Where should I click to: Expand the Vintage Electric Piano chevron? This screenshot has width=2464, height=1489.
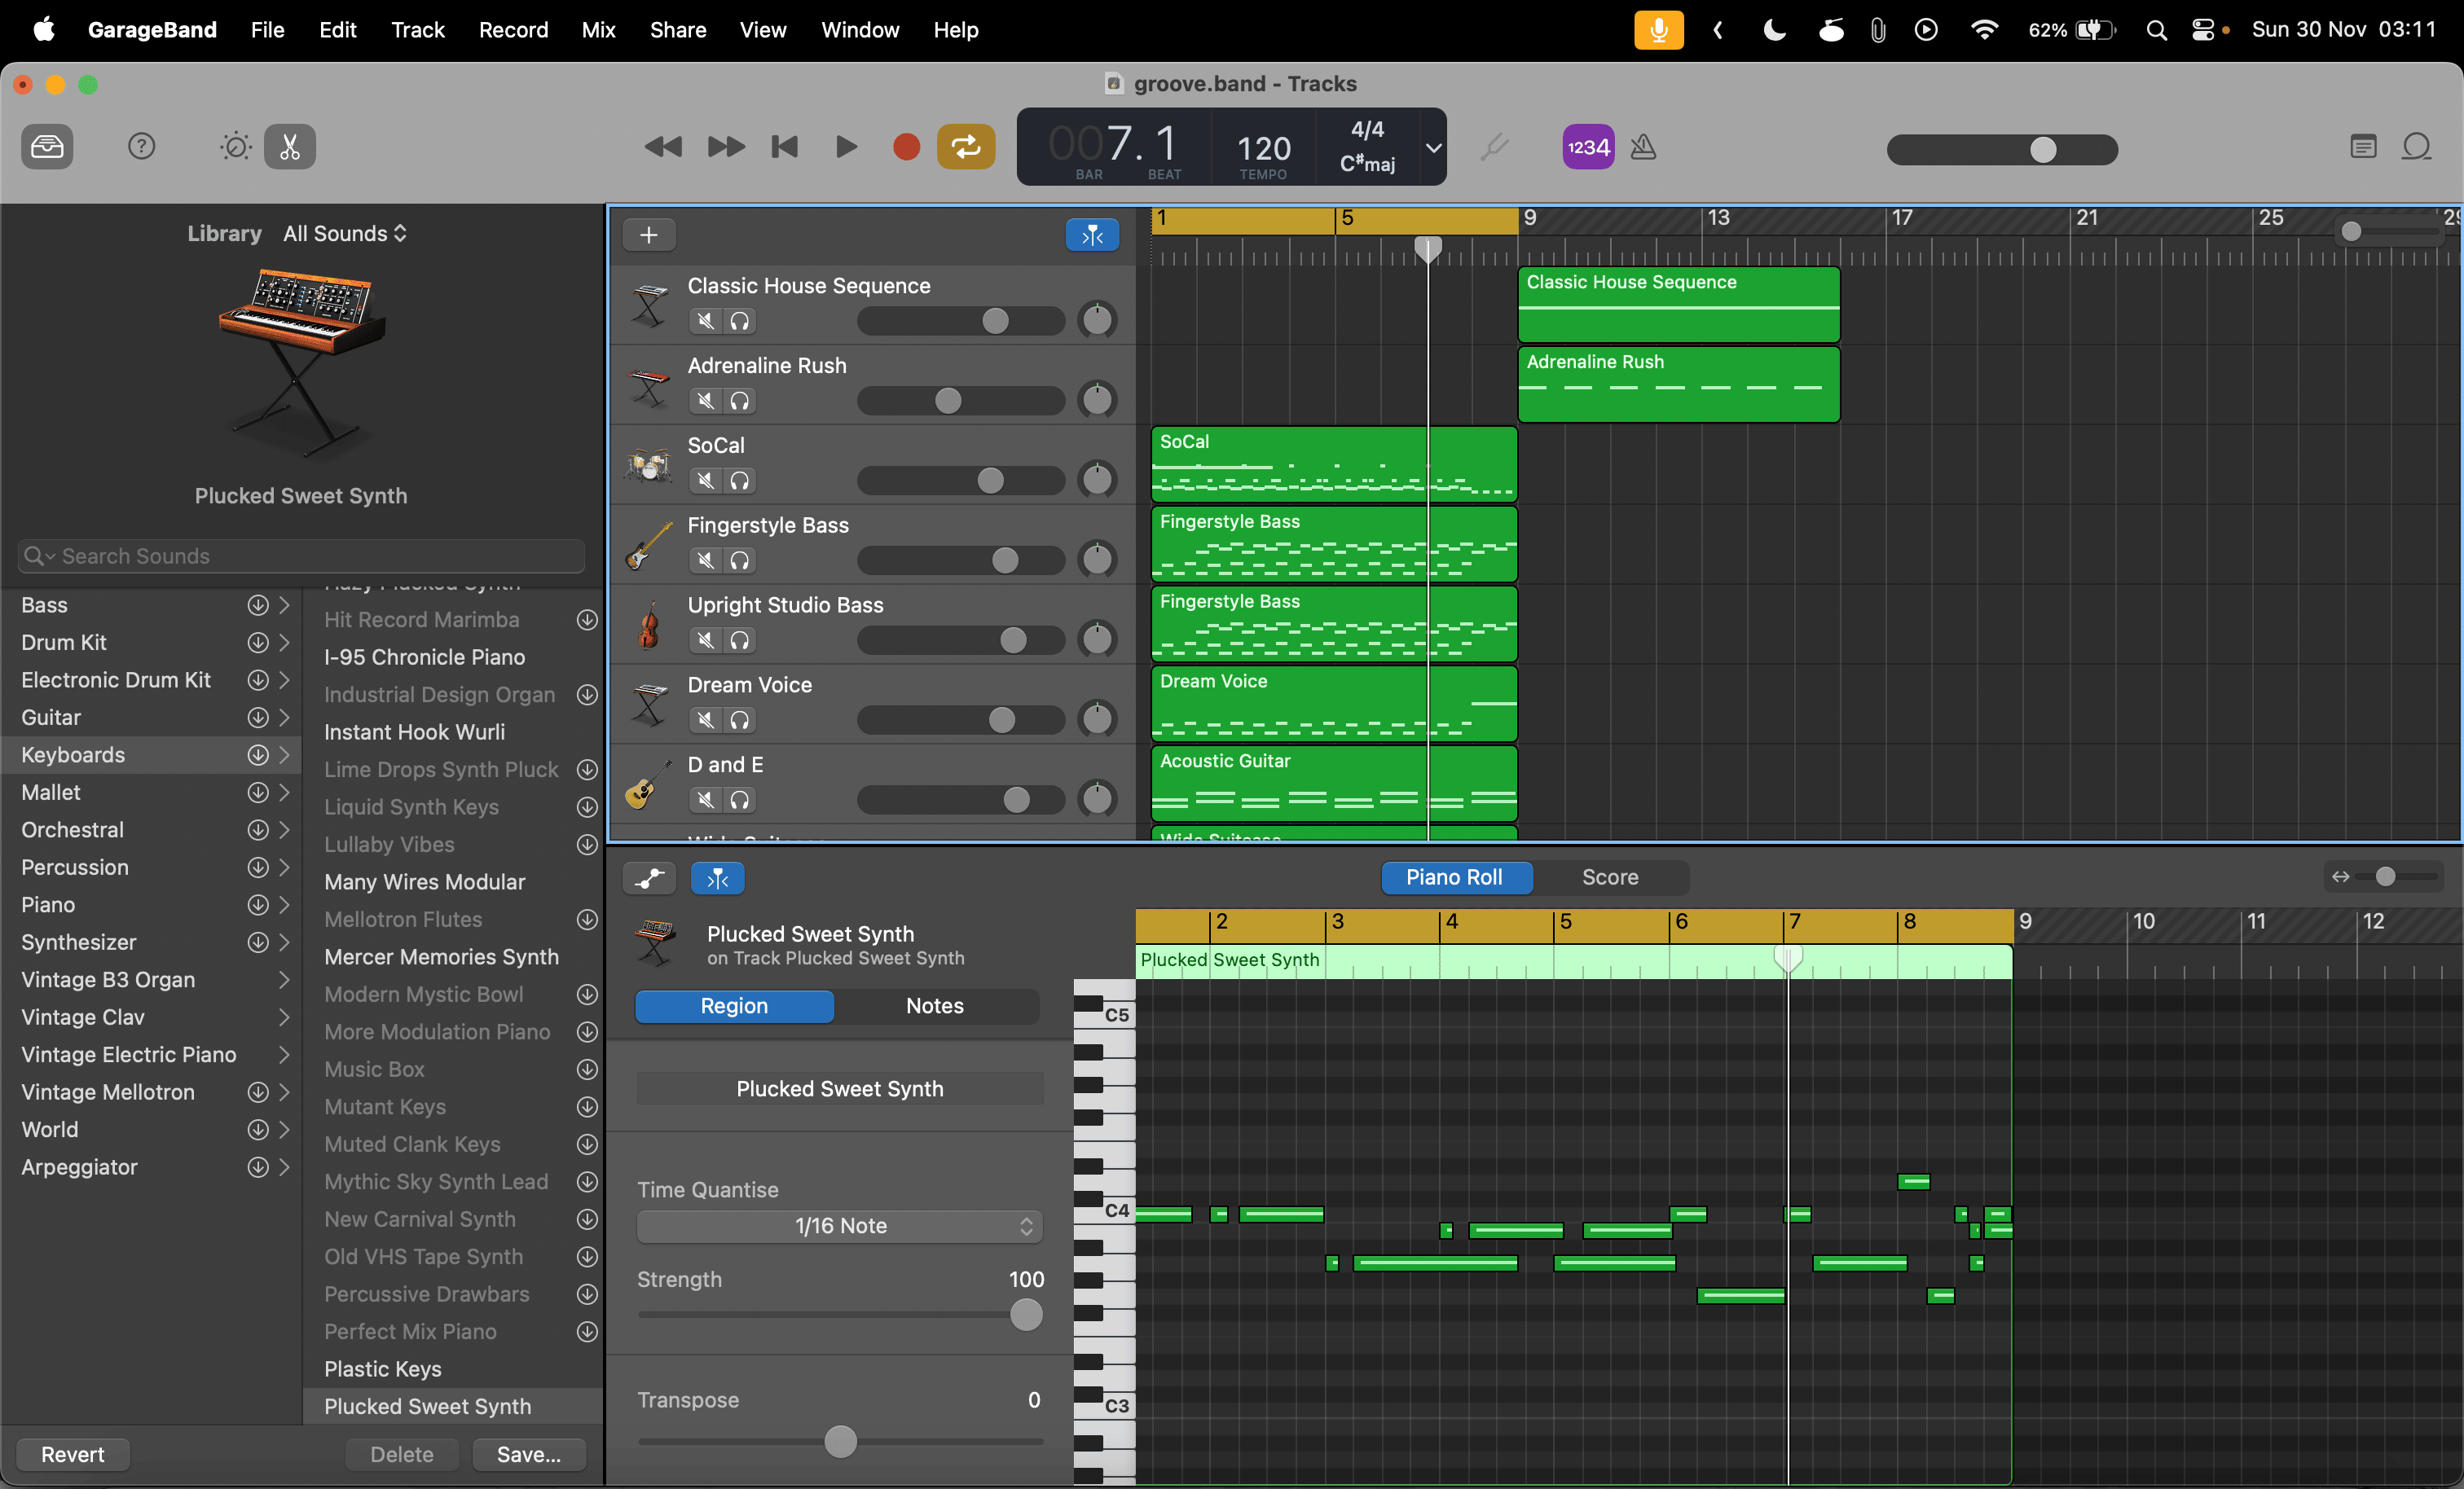pyautogui.click(x=285, y=1055)
